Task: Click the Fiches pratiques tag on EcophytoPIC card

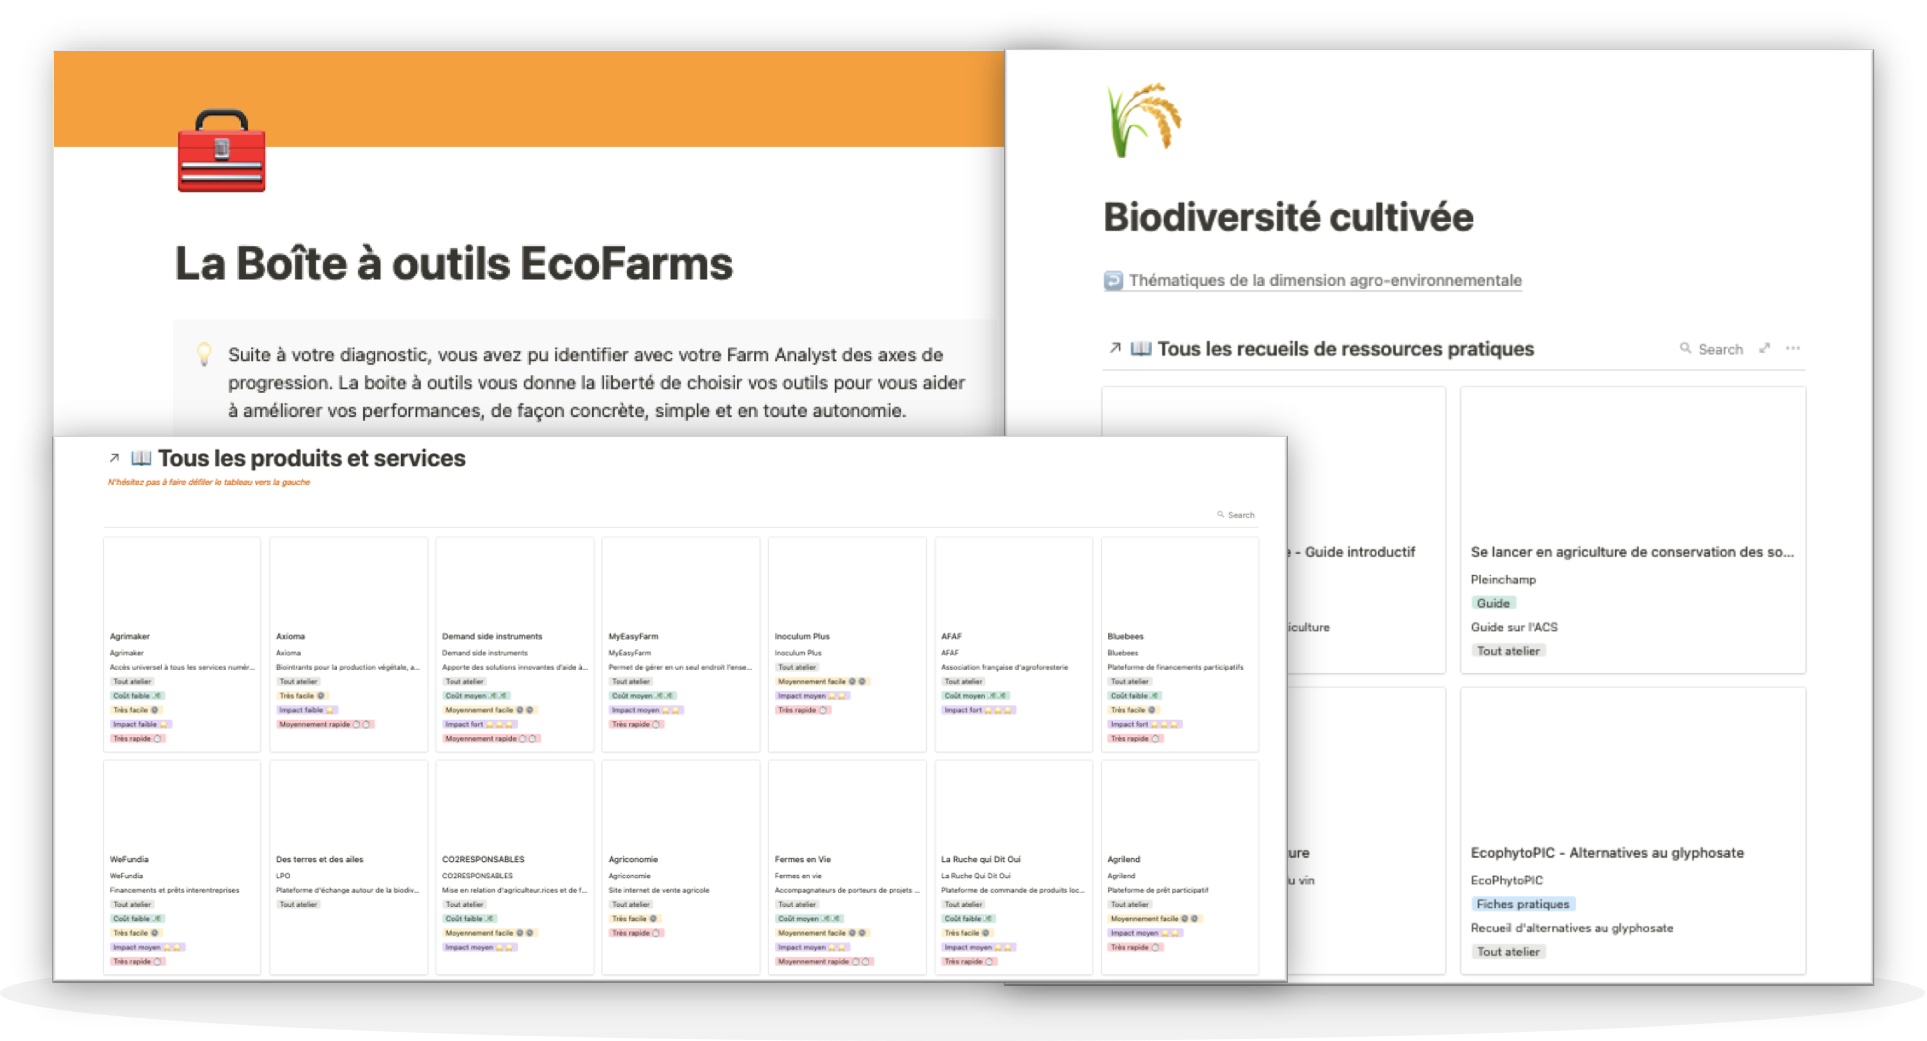Action: click(1523, 904)
